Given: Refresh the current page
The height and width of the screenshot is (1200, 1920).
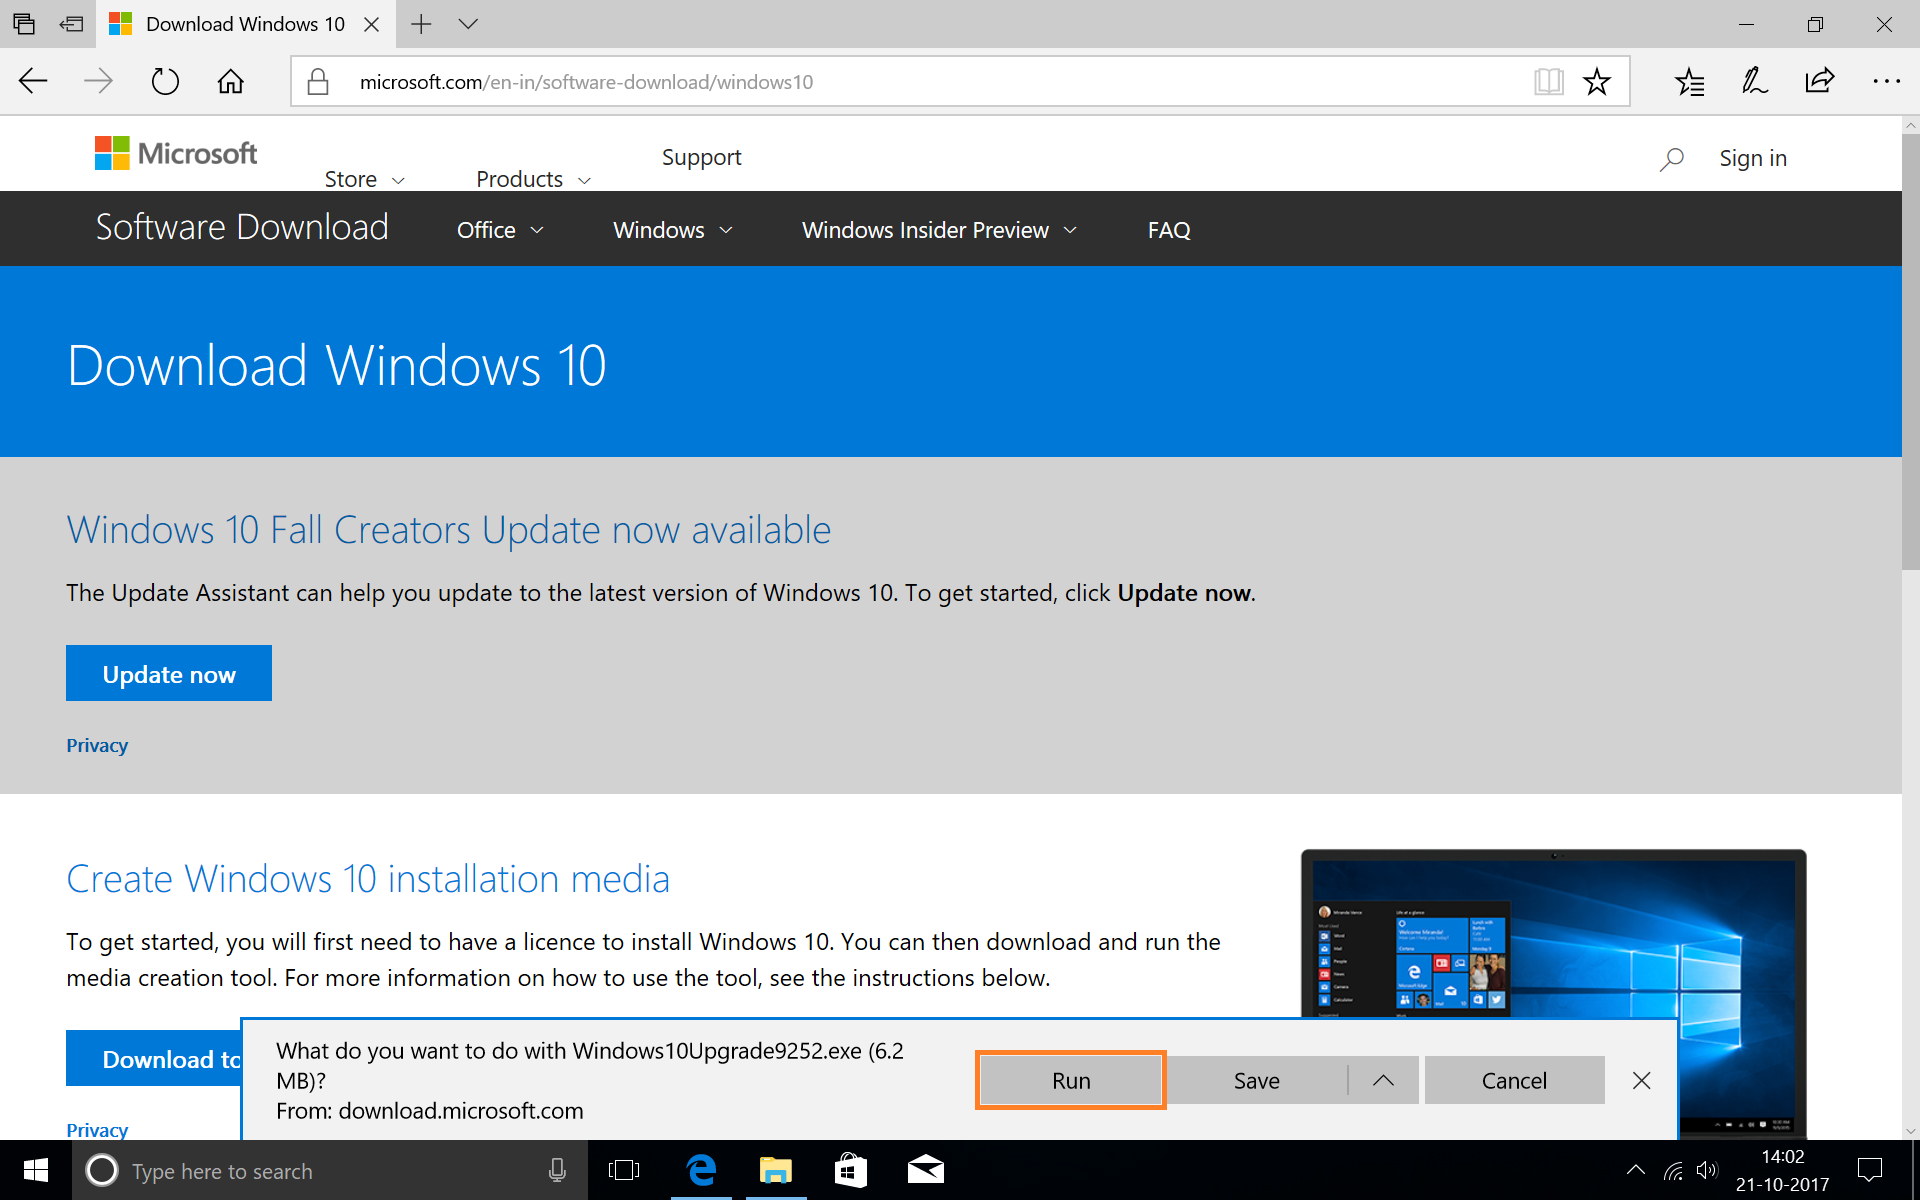Looking at the screenshot, I should [x=165, y=81].
